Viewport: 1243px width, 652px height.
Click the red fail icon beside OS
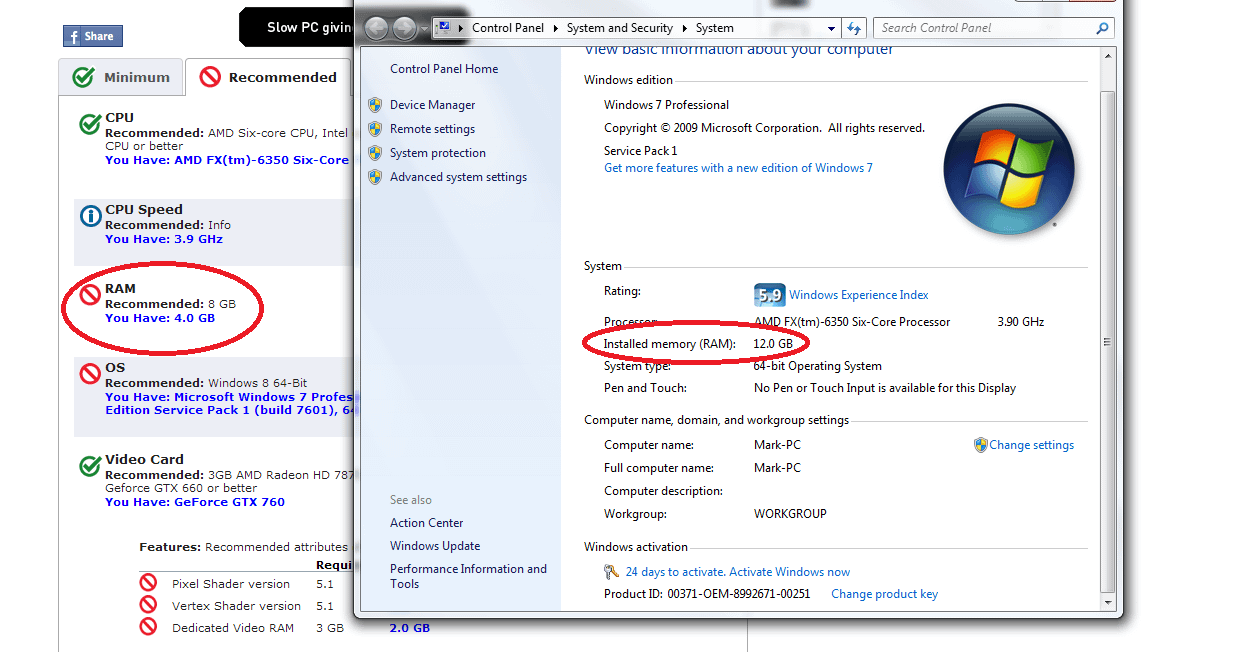click(91, 373)
